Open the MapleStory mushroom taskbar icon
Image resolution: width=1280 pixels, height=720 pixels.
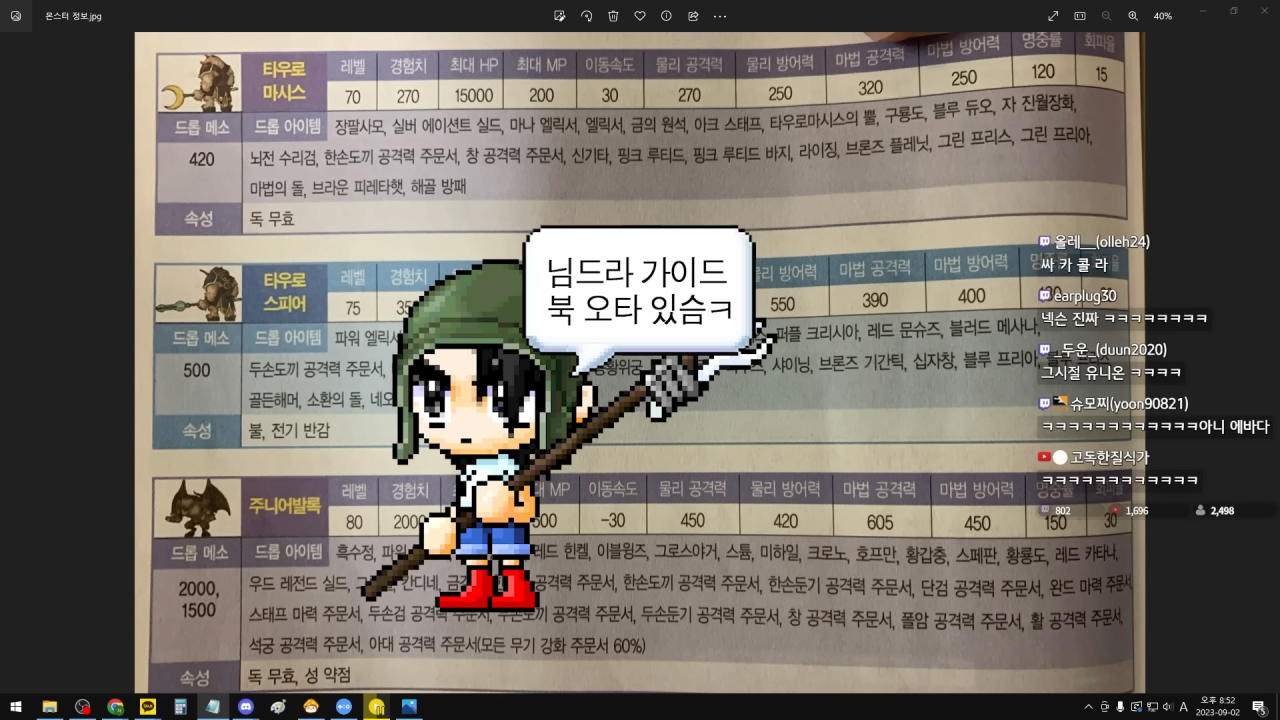coord(311,706)
